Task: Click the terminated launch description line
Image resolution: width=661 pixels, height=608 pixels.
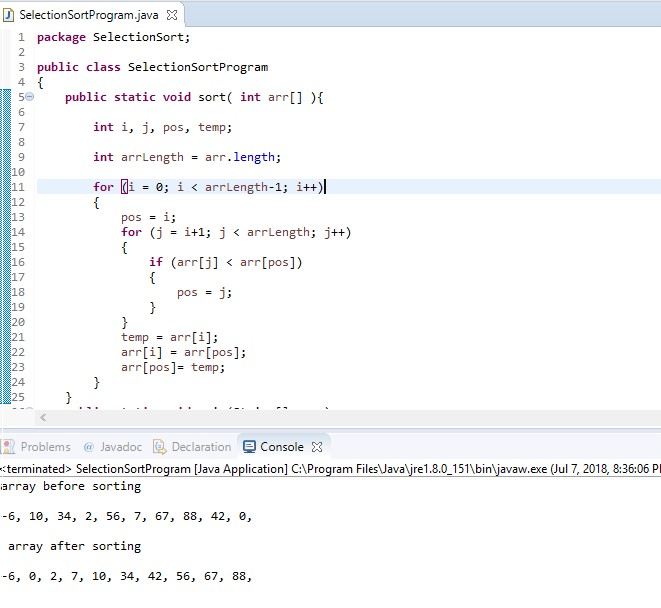Action: pyautogui.click(x=330, y=469)
